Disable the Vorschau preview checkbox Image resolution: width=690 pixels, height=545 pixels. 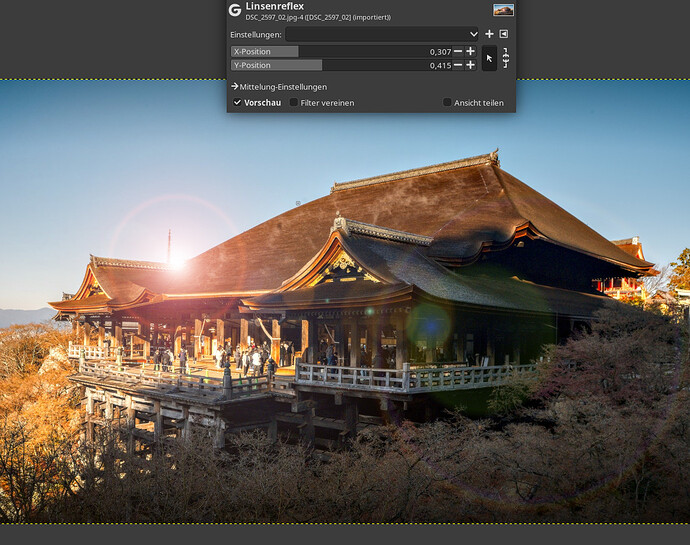238,102
